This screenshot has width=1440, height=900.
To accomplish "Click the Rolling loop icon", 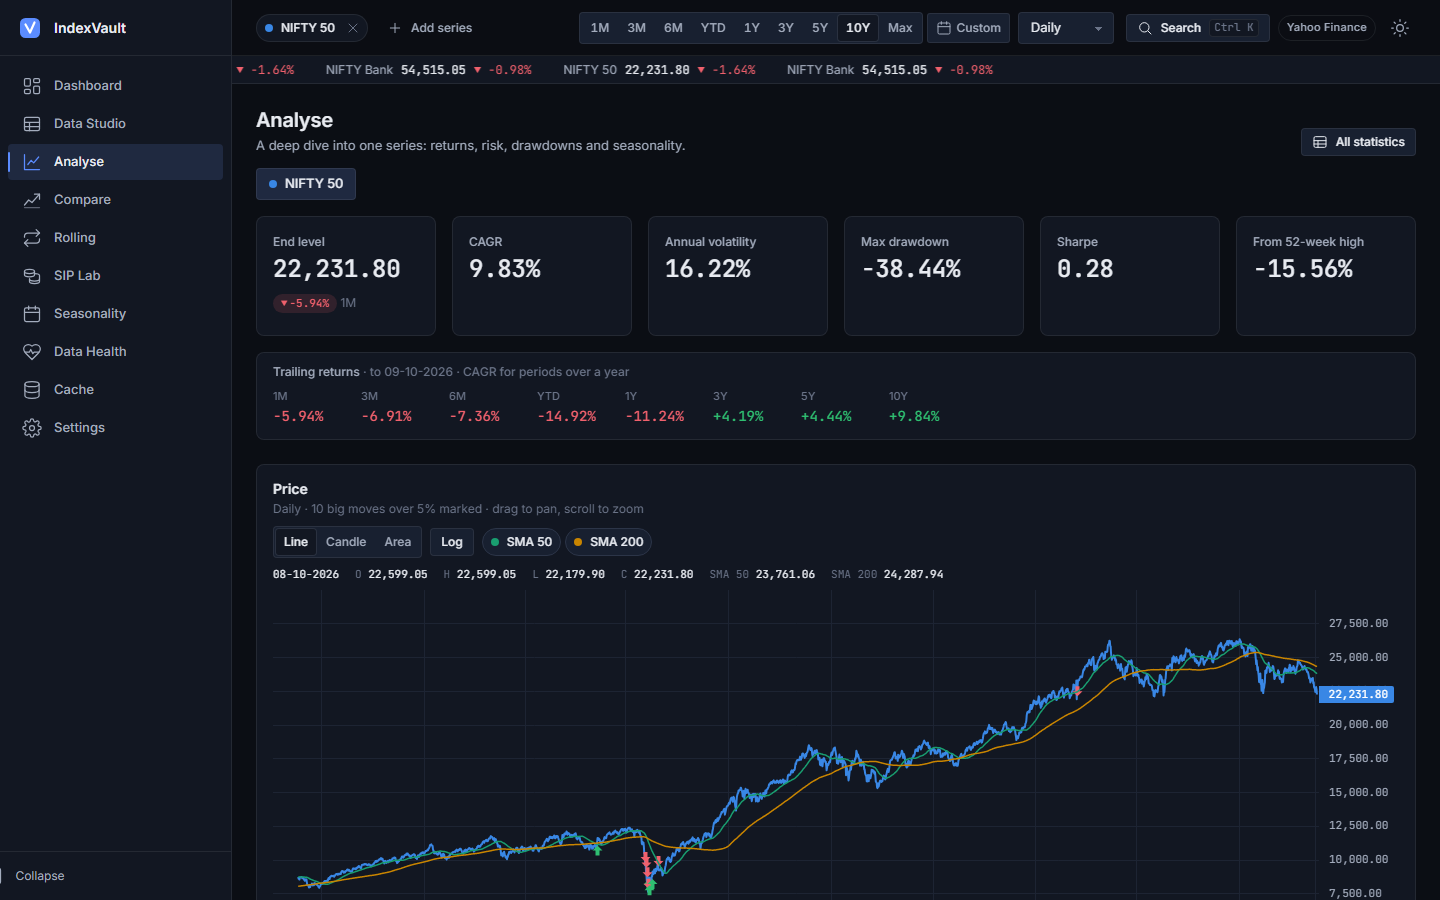I will 32,238.
